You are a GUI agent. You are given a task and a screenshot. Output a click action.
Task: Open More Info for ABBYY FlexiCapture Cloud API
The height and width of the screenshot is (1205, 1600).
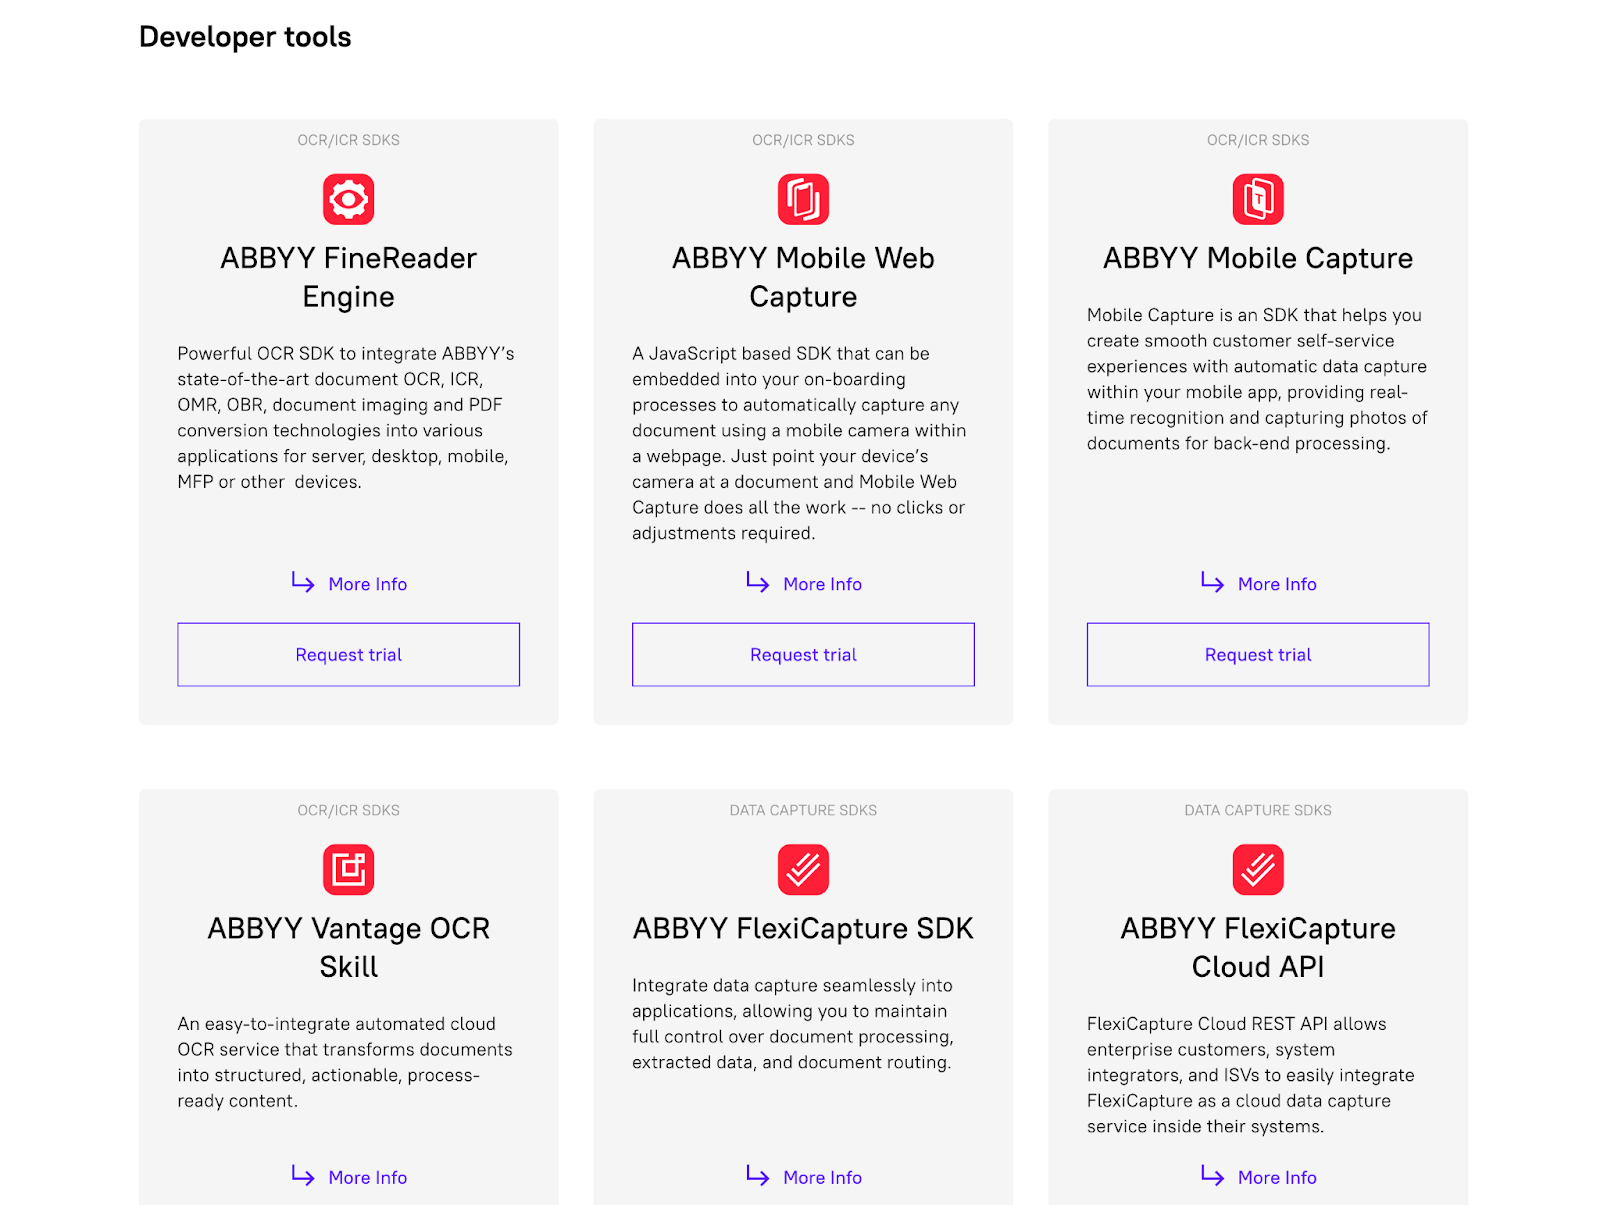click(x=1277, y=1177)
